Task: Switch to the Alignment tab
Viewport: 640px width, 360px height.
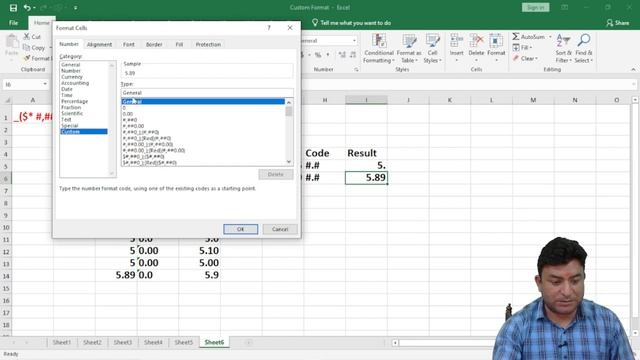Action: click(x=99, y=44)
